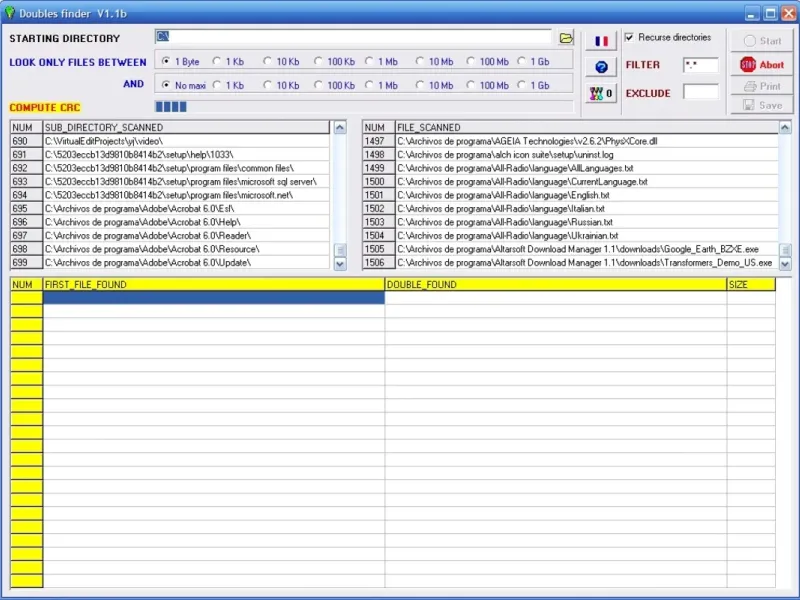Click FILE_SCANNED column header
The height and width of the screenshot is (600, 800).
(587, 127)
